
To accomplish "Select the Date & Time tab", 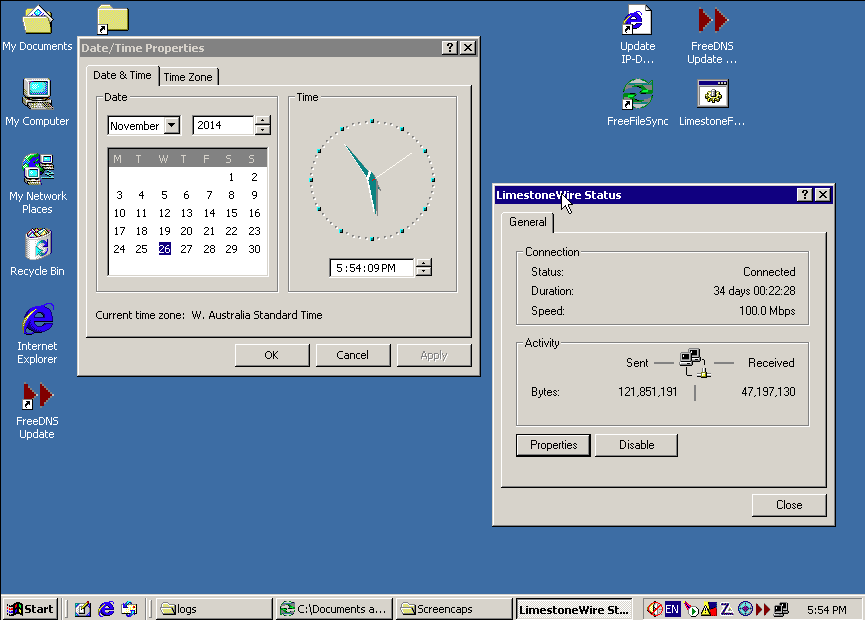I will (x=122, y=75).
